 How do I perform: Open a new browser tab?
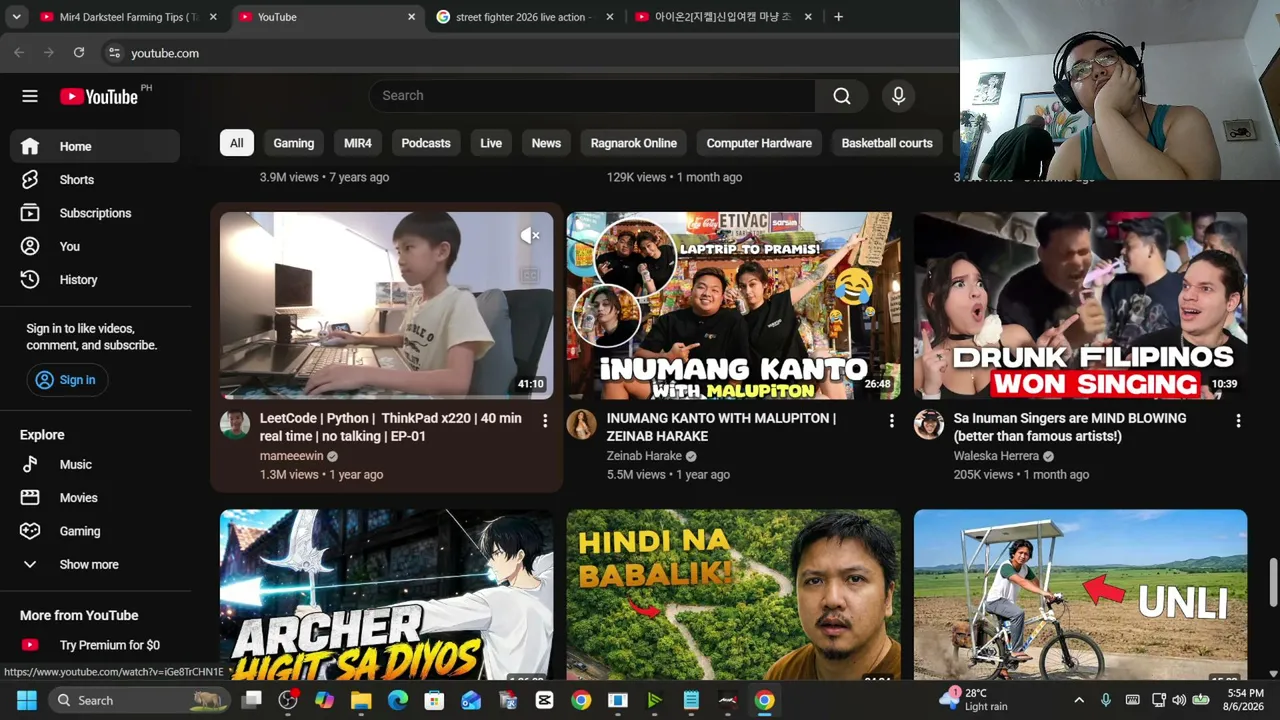[838, 17]
